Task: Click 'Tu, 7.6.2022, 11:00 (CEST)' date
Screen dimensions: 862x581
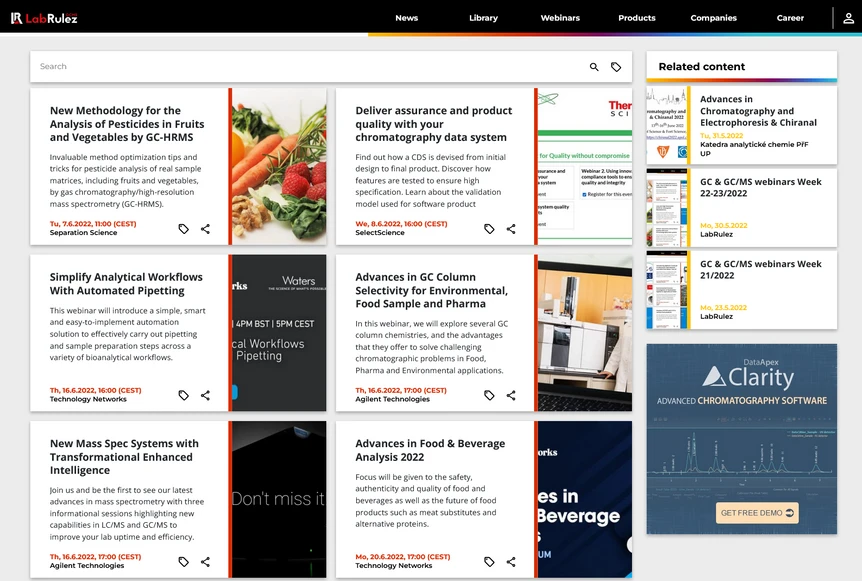Action: [x=93, y=224]
